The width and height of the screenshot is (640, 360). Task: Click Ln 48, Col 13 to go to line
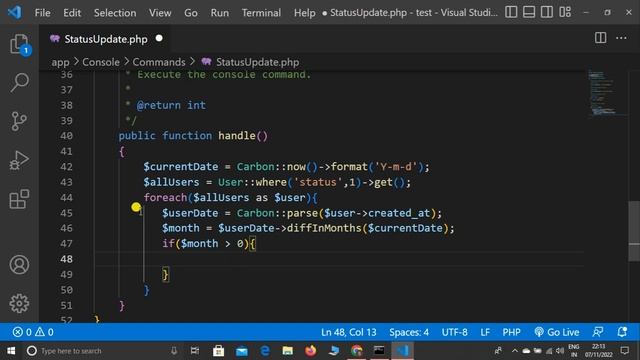click(x=349, y=332)
